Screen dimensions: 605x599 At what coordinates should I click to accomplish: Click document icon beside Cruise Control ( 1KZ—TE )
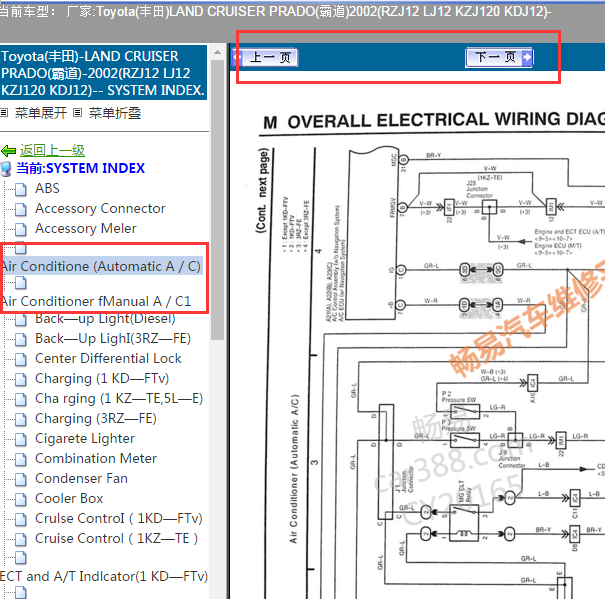pyautogui.click(x=21, y=539)
